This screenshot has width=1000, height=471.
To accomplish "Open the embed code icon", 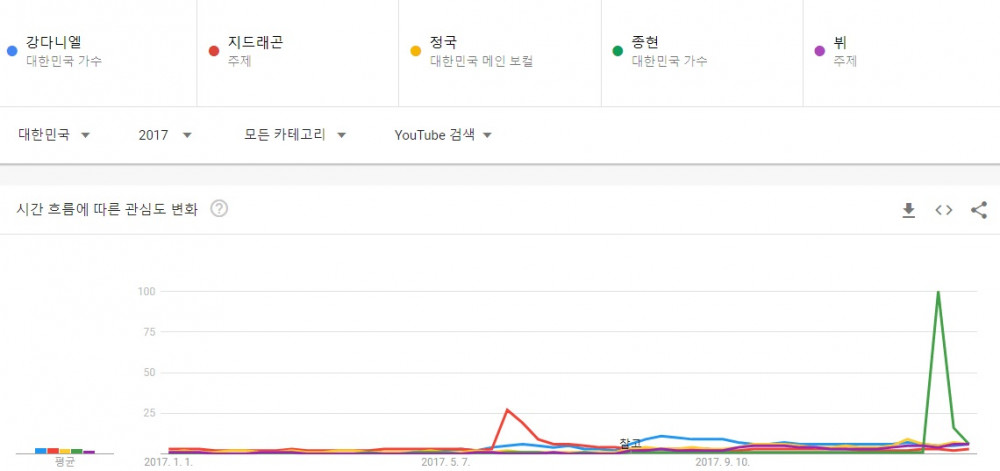I will tap(943, 210).
